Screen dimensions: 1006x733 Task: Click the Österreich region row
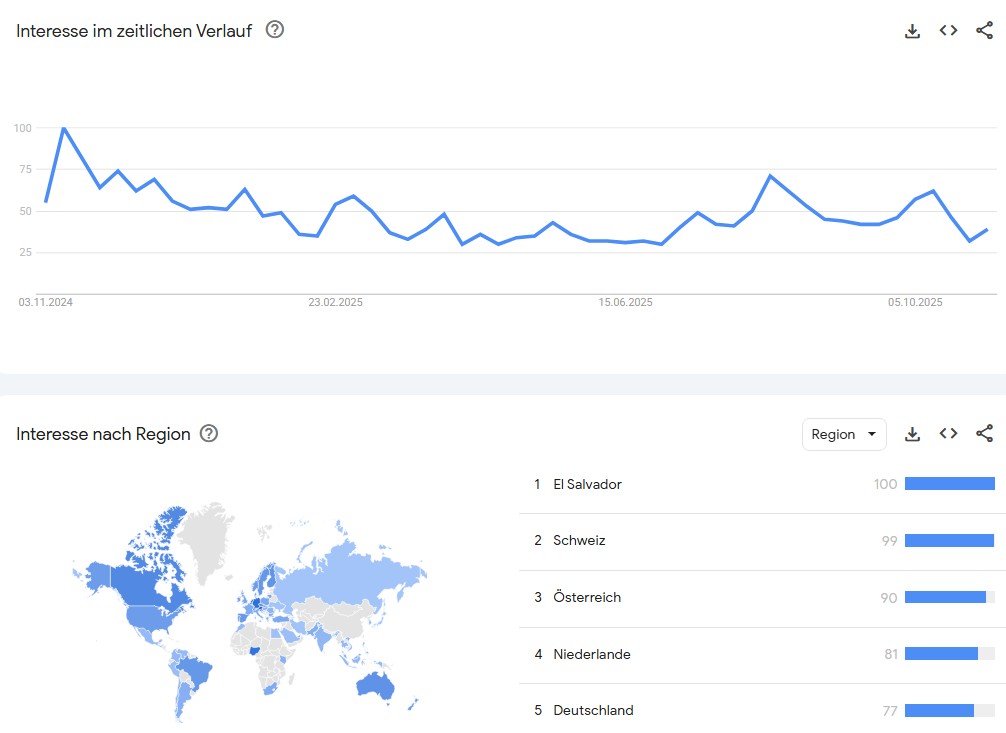pos(587,598)
